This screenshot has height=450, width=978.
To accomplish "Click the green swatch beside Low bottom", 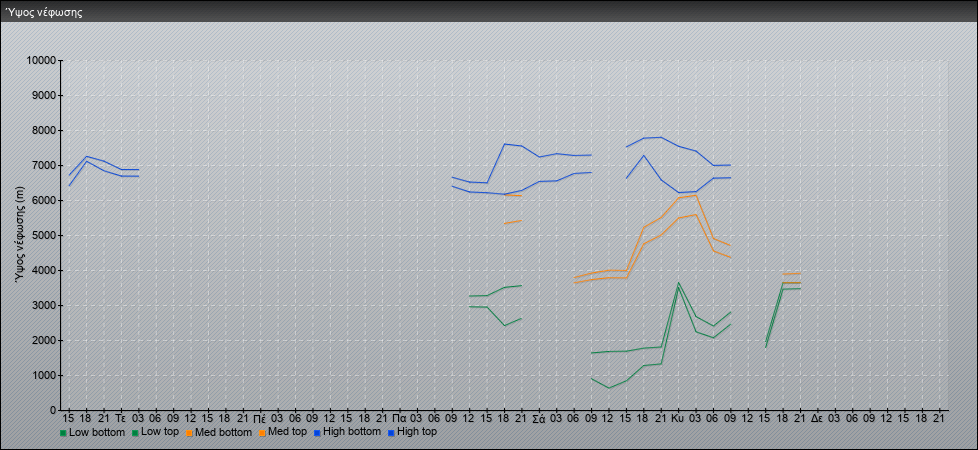I will [x=63, y=432].
